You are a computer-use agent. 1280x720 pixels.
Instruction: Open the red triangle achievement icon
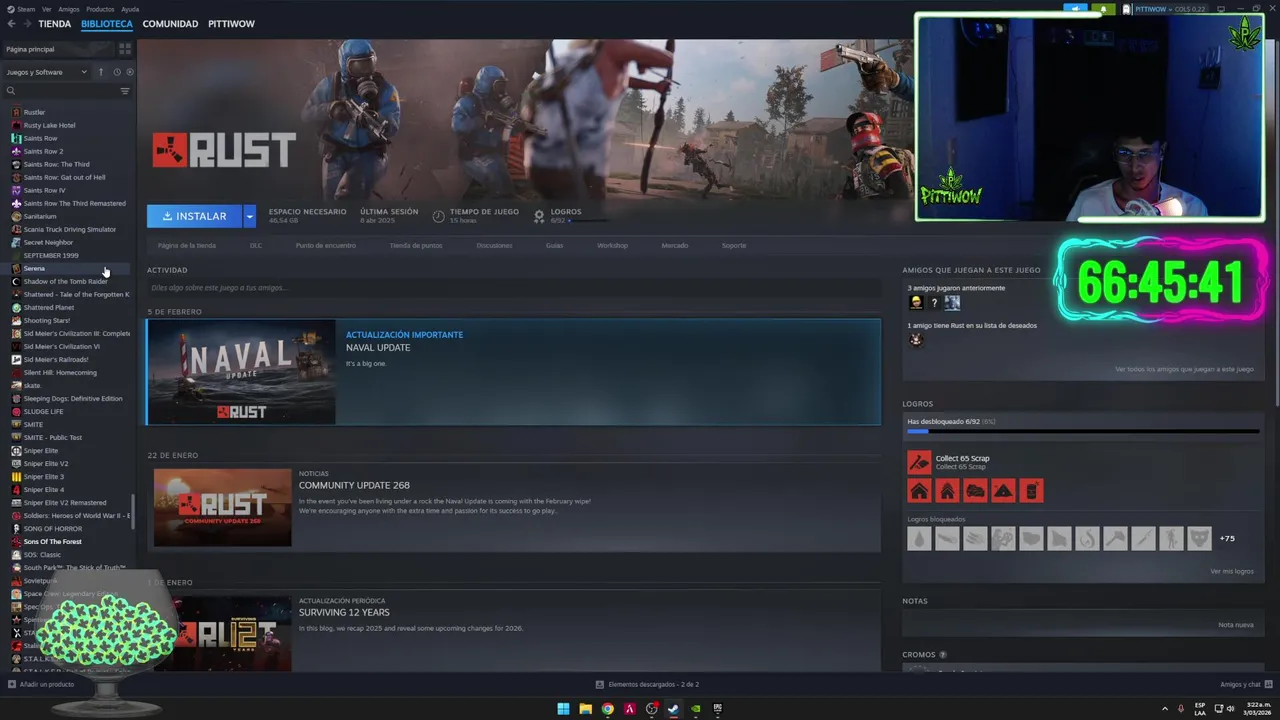click(x=1003, y=491)
